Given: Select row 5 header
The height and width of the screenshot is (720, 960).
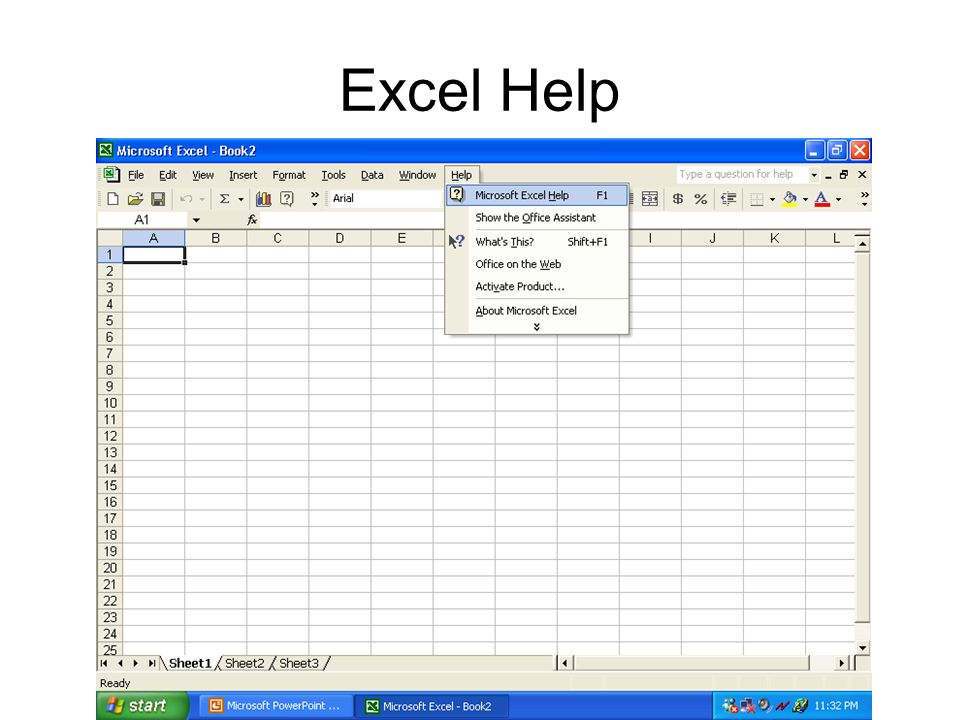Looking at the screenshot, I should click(110, 320).
